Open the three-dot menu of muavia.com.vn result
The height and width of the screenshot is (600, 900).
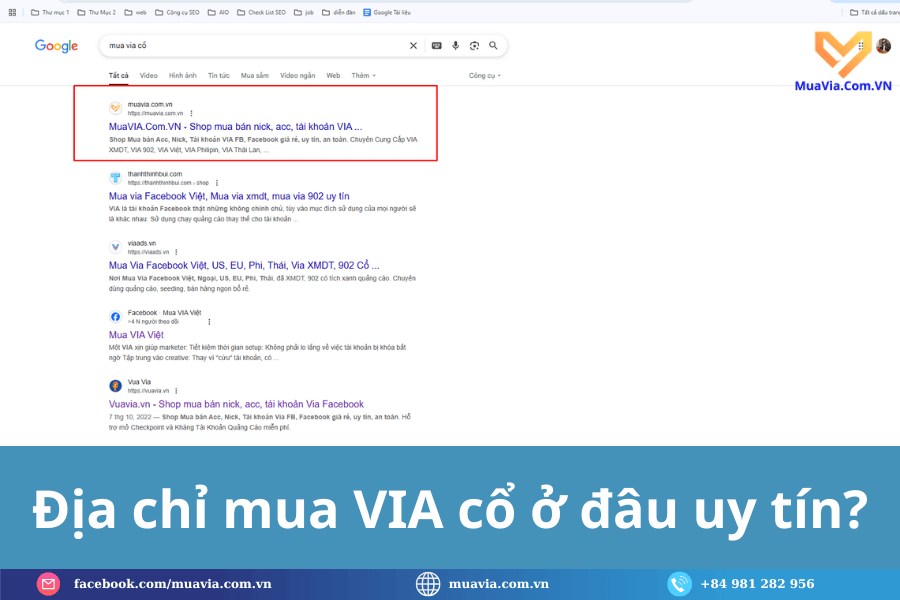(x=192, y=113)
